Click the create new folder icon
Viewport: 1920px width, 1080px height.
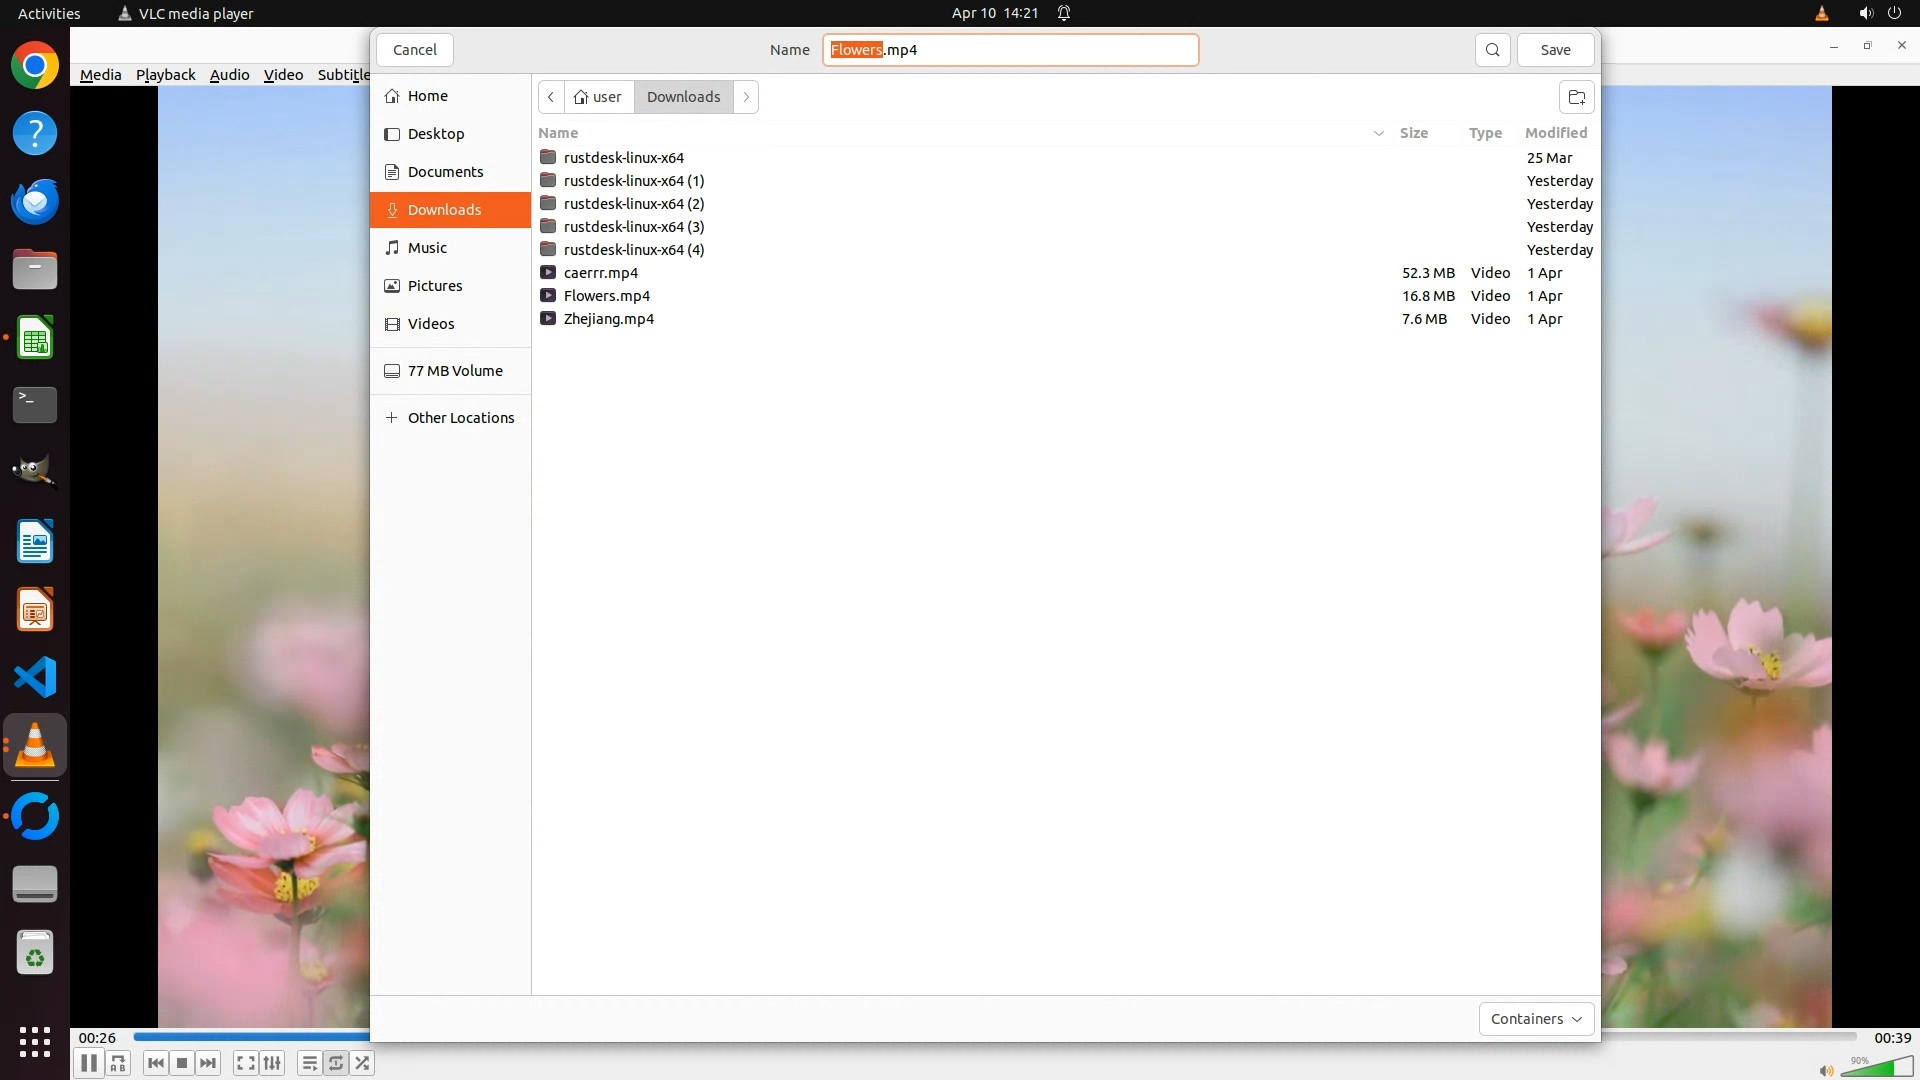click(x=1576, y=97)
